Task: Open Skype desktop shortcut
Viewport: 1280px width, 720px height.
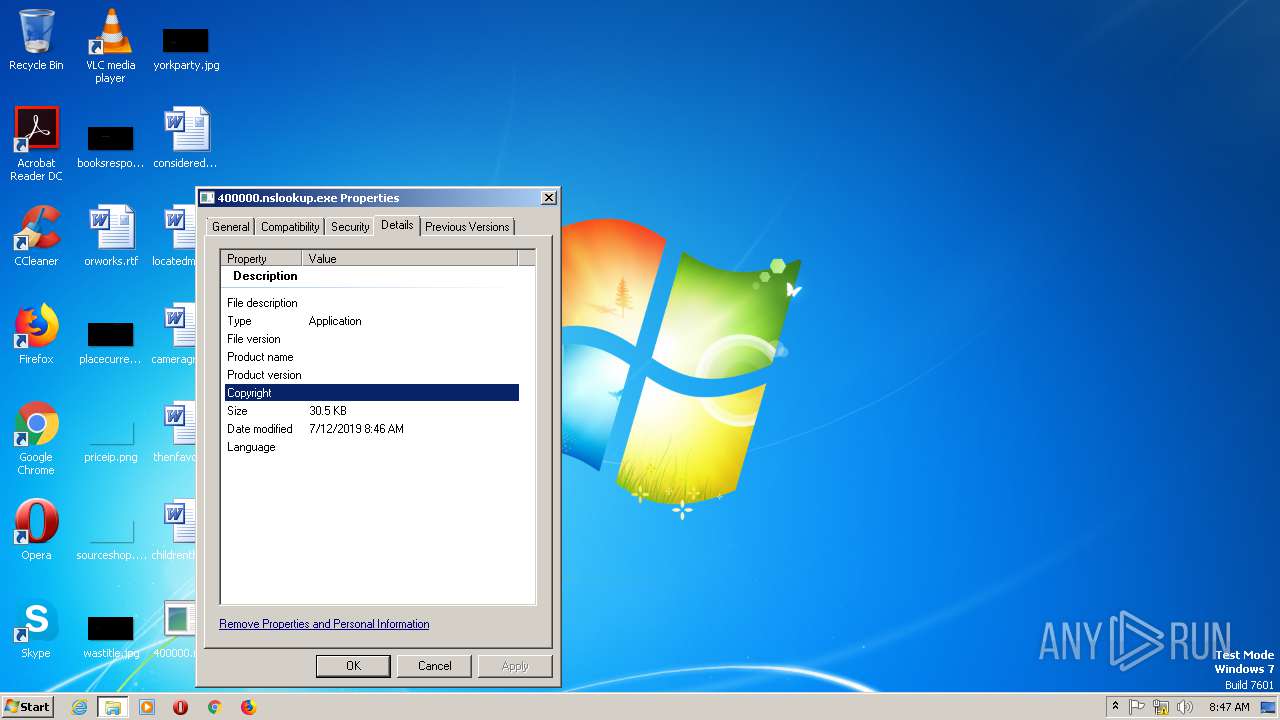Action: 36,628
